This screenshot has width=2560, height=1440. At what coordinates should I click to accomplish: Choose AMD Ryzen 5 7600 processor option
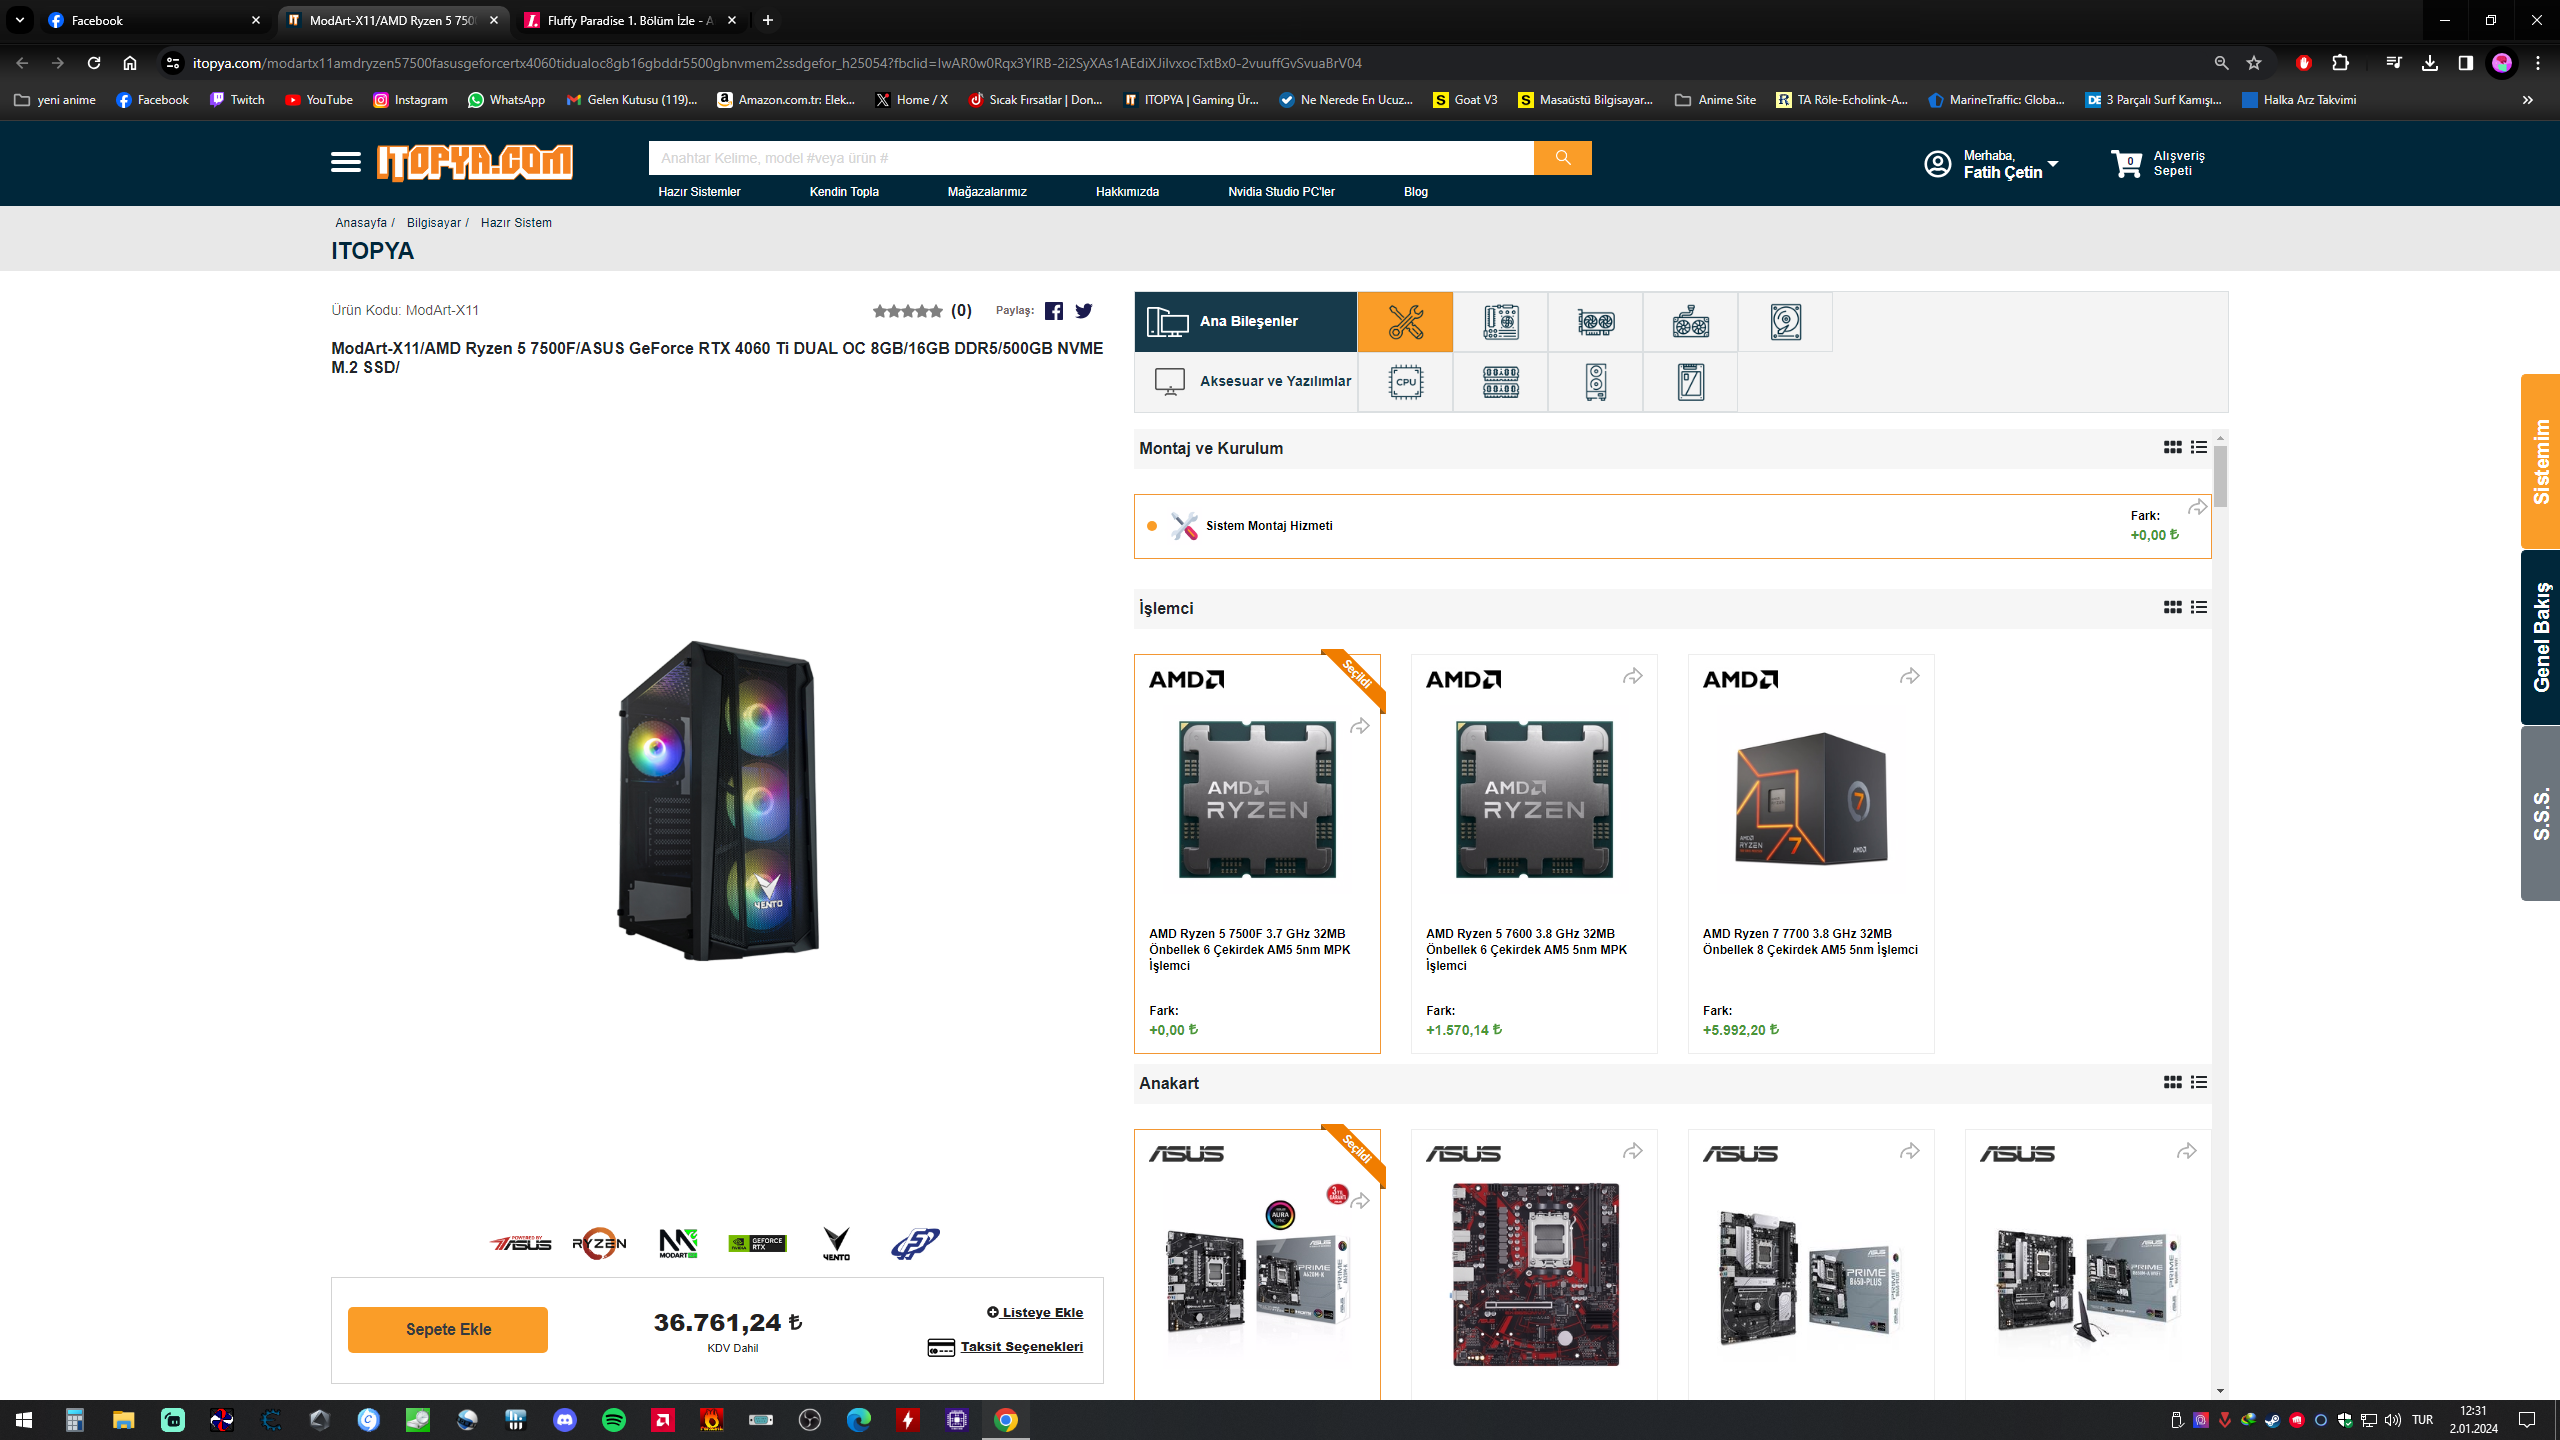coord(1533,853)
